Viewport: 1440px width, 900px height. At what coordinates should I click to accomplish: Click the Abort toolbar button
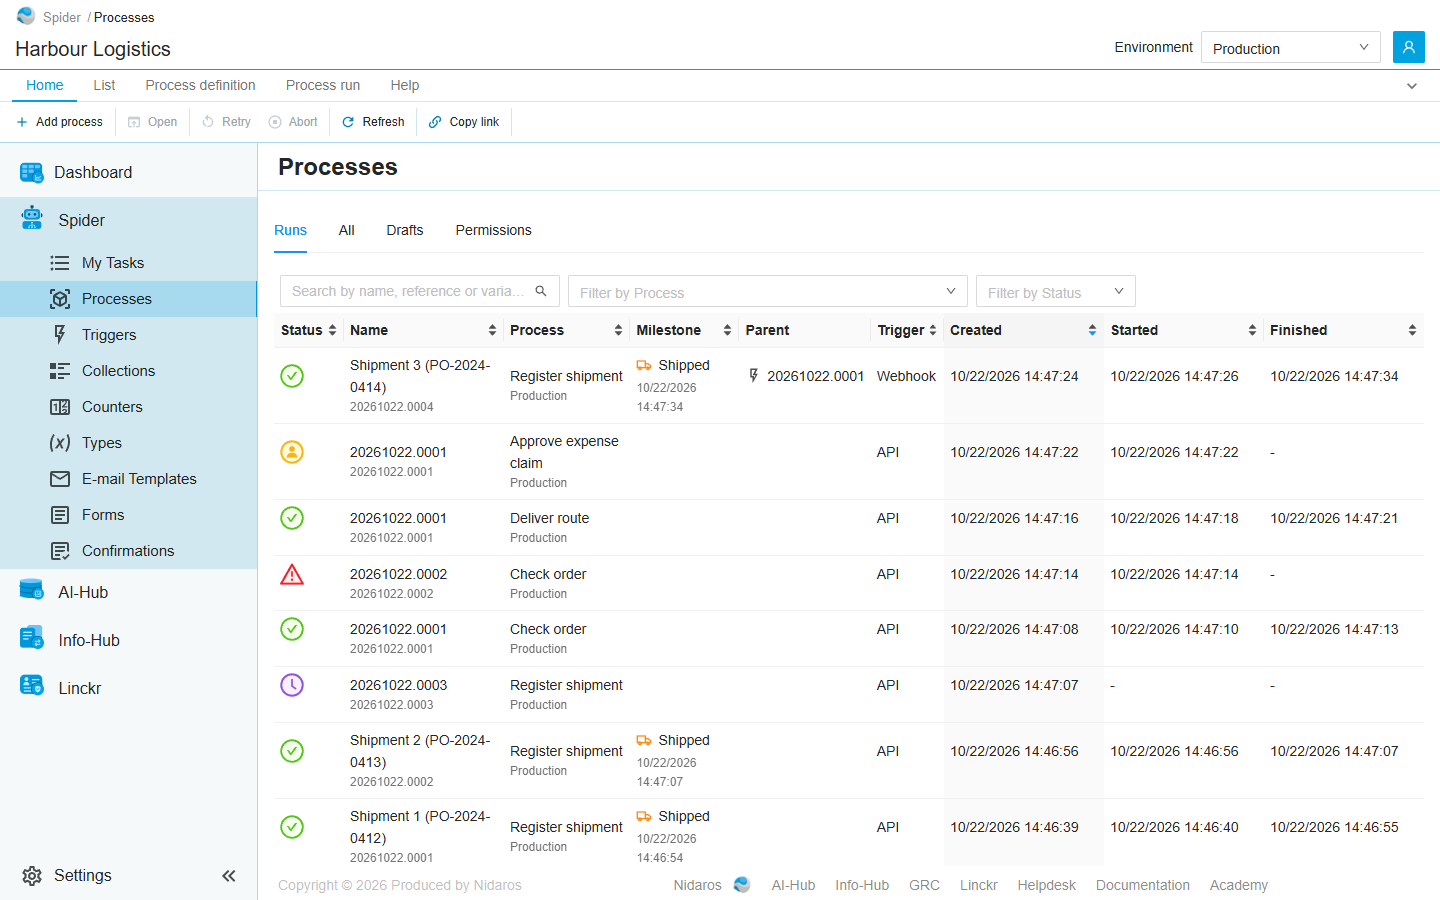click(x=293, y=122)
